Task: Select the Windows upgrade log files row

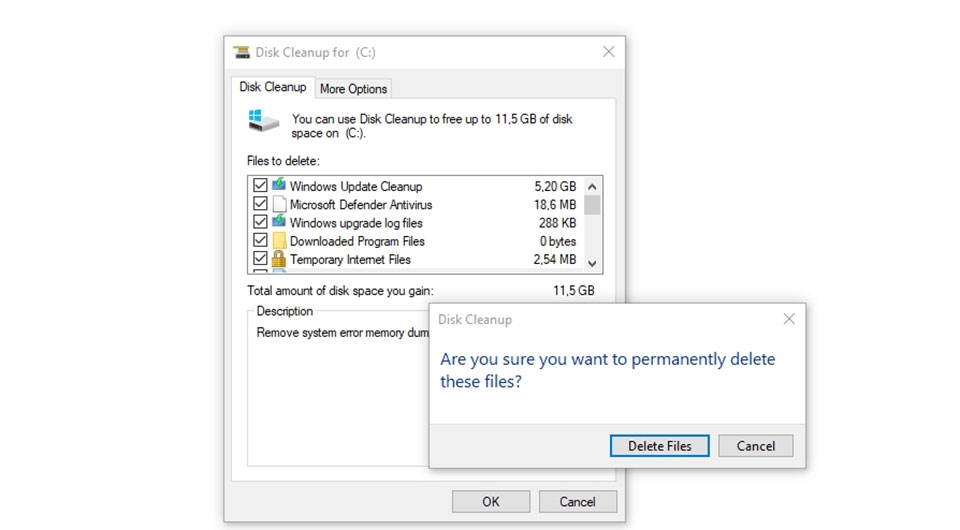Action: click(x=416, y=223)
